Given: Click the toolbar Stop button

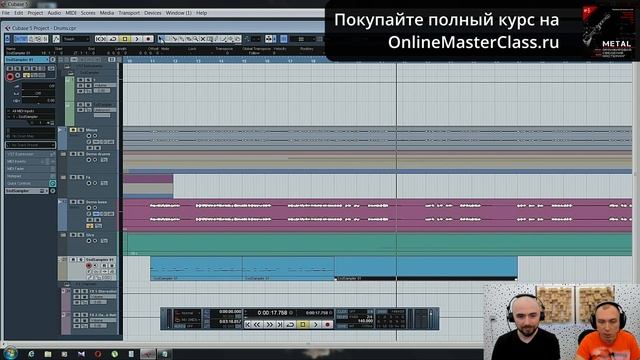Looking at the screenshot, I should tap(125, 39).
